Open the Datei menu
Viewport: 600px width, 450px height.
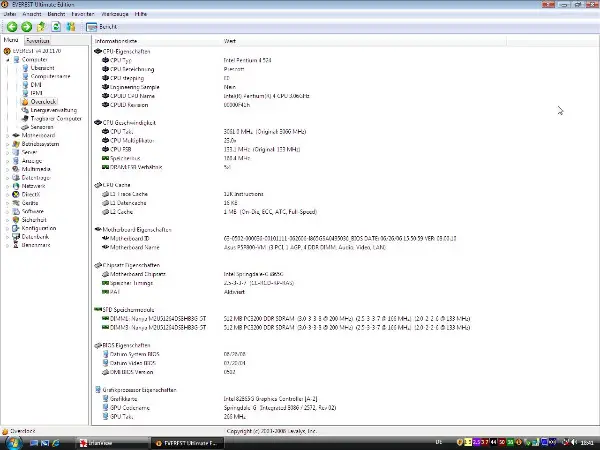(10, 14)
